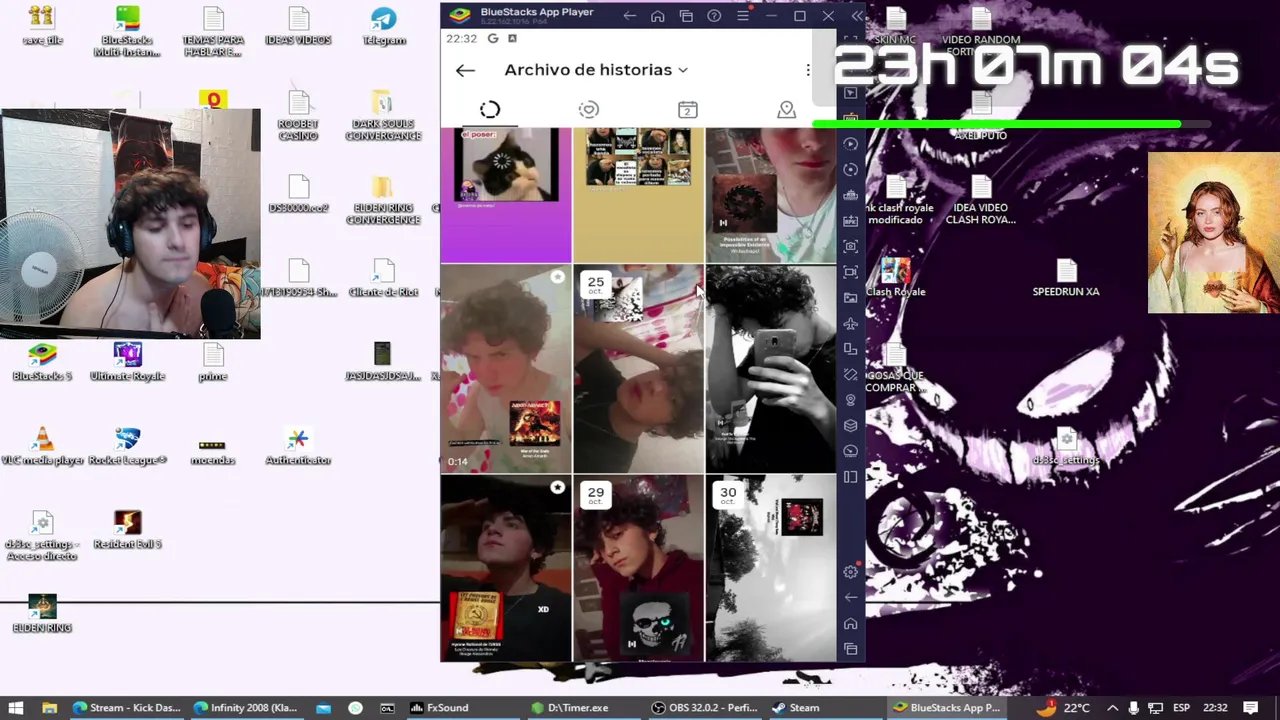Open the story thumbnail dated 30 oct
The height and width of the screenshot is (720, 1280).
(770, 569)
